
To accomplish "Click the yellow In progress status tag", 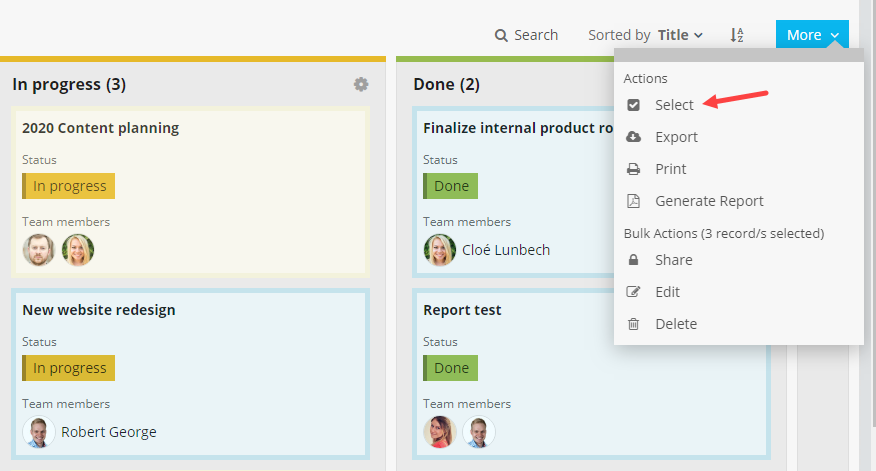I will click(69, 186).
